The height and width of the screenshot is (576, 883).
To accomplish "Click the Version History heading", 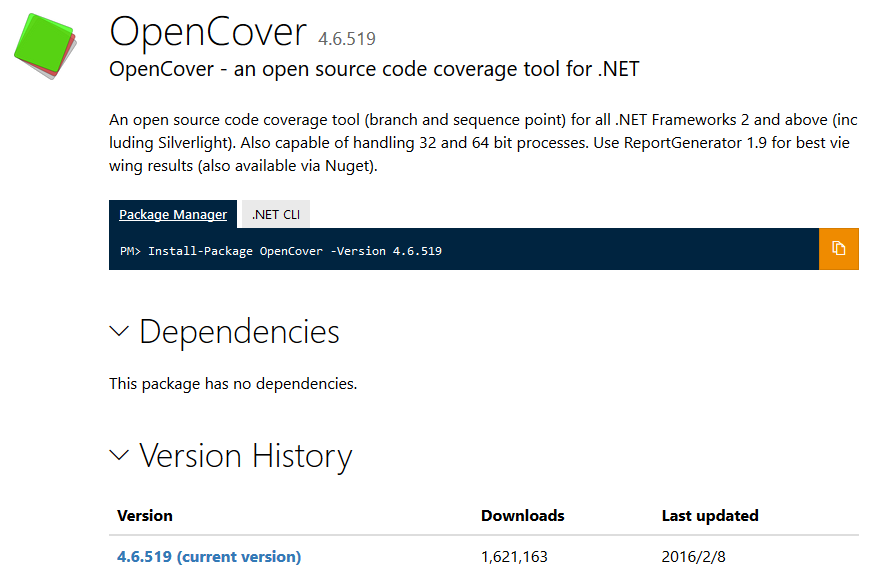I will (x=246, y=456).
